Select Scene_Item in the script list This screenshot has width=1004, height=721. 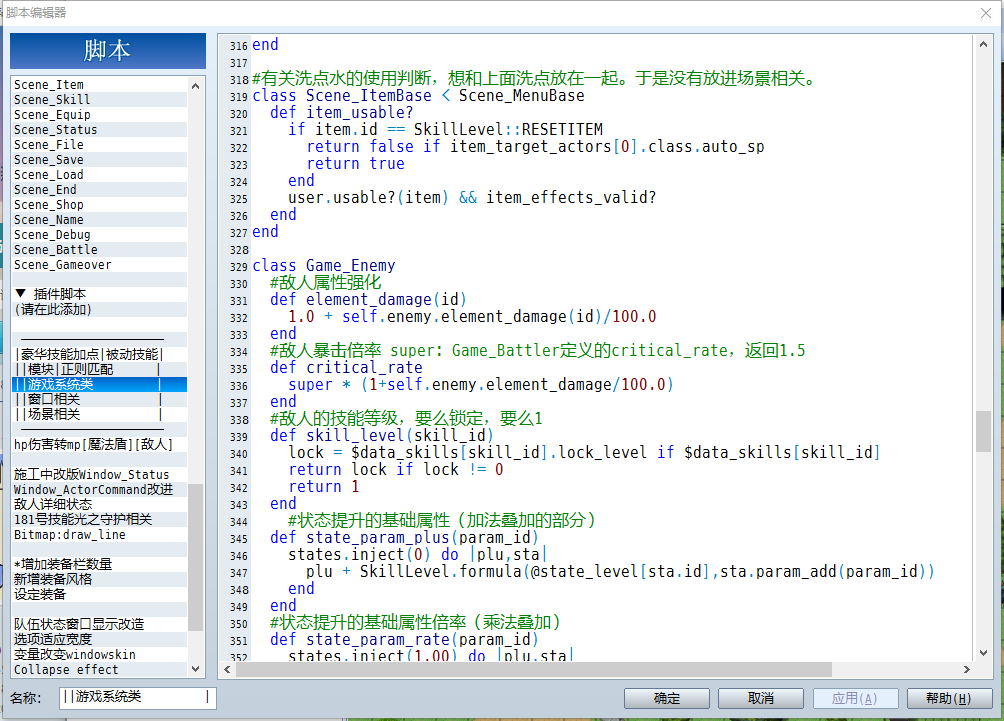pos(99,85)
